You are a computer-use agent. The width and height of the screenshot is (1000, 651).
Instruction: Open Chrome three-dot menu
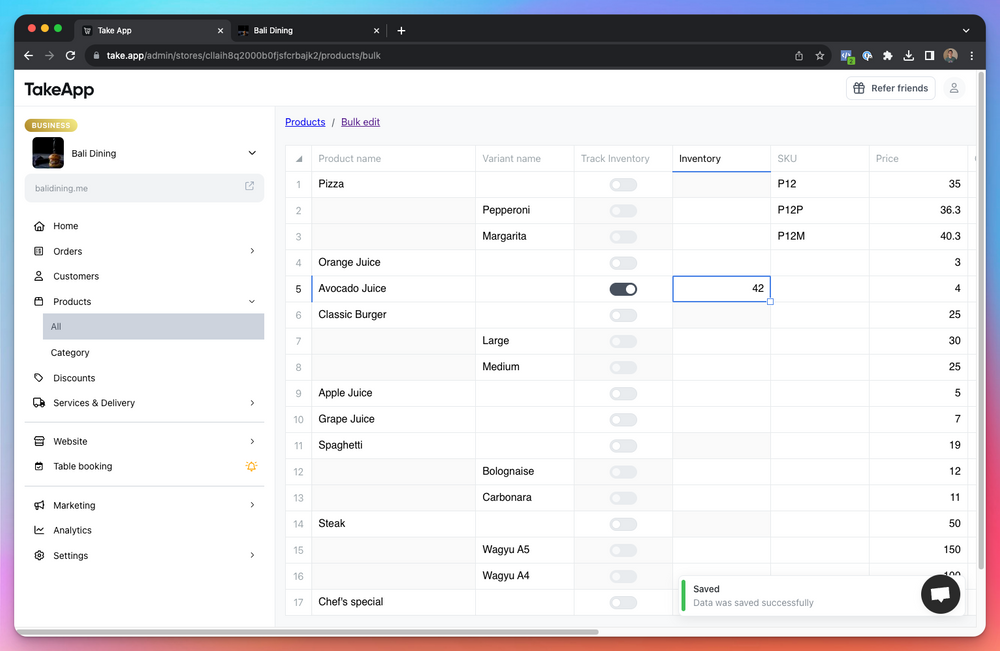[971, 55]
